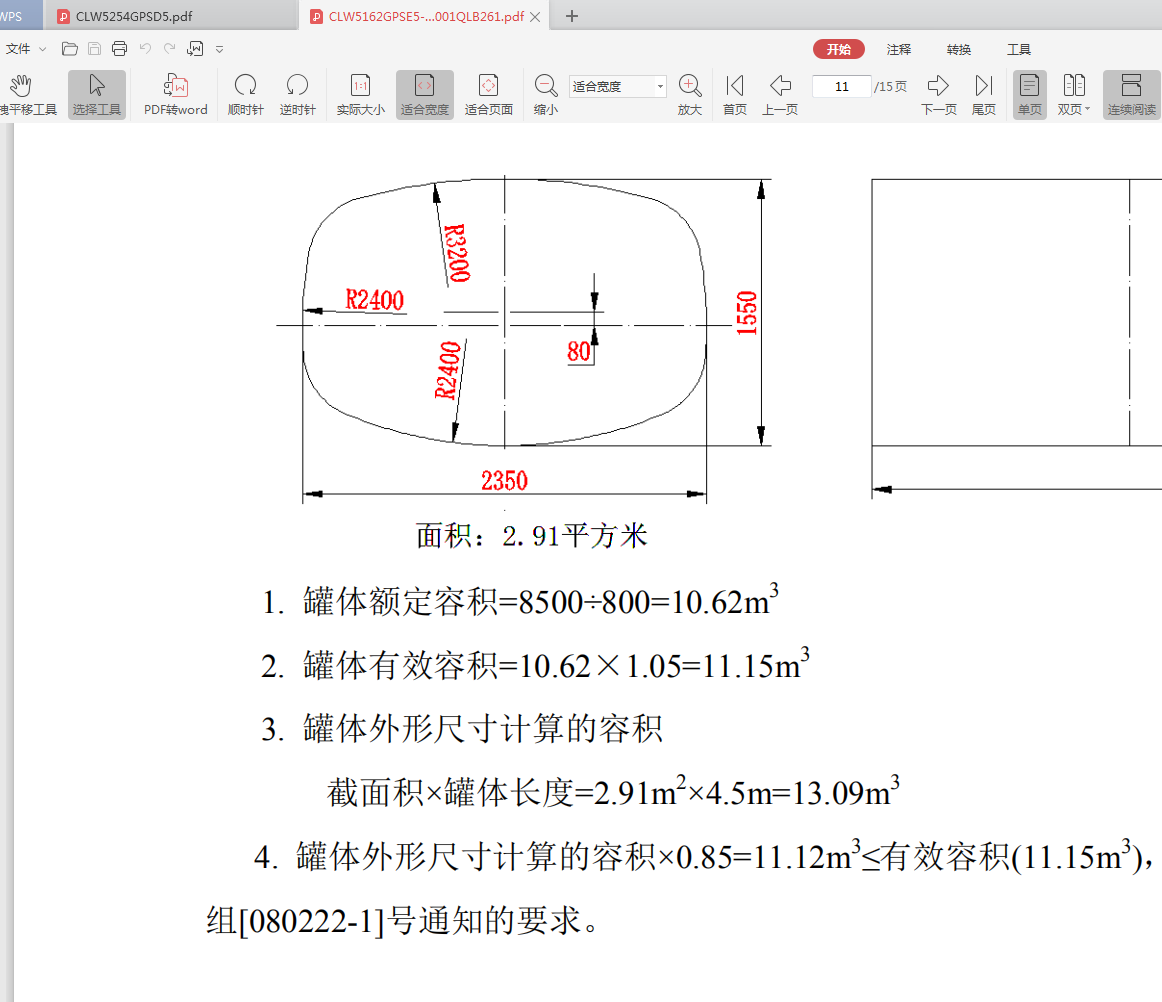Click the PDF转word conversion icon

point(175,93)
